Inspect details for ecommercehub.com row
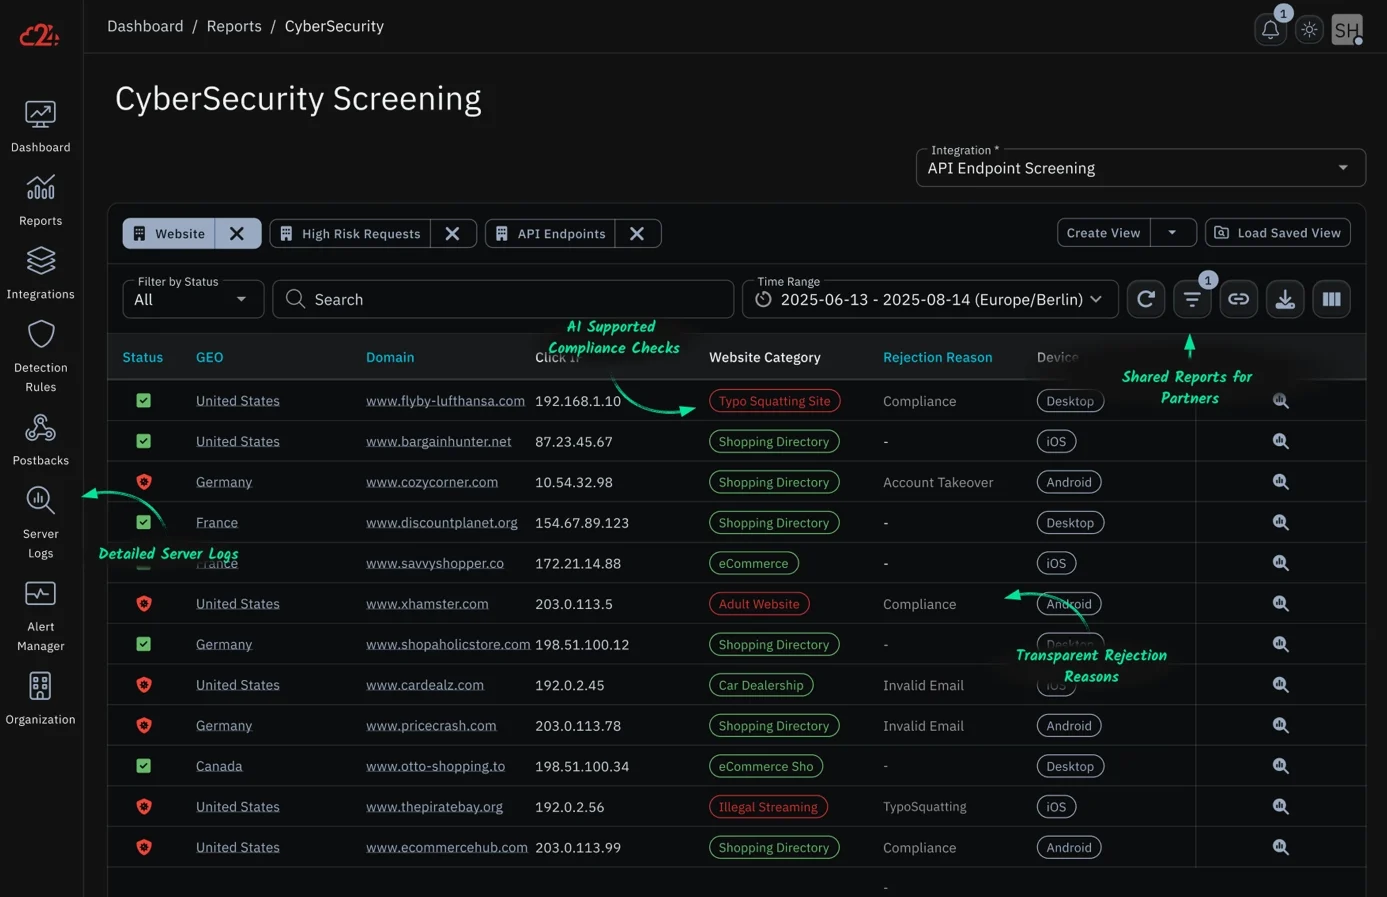1387x897 pixels. 1280,847
